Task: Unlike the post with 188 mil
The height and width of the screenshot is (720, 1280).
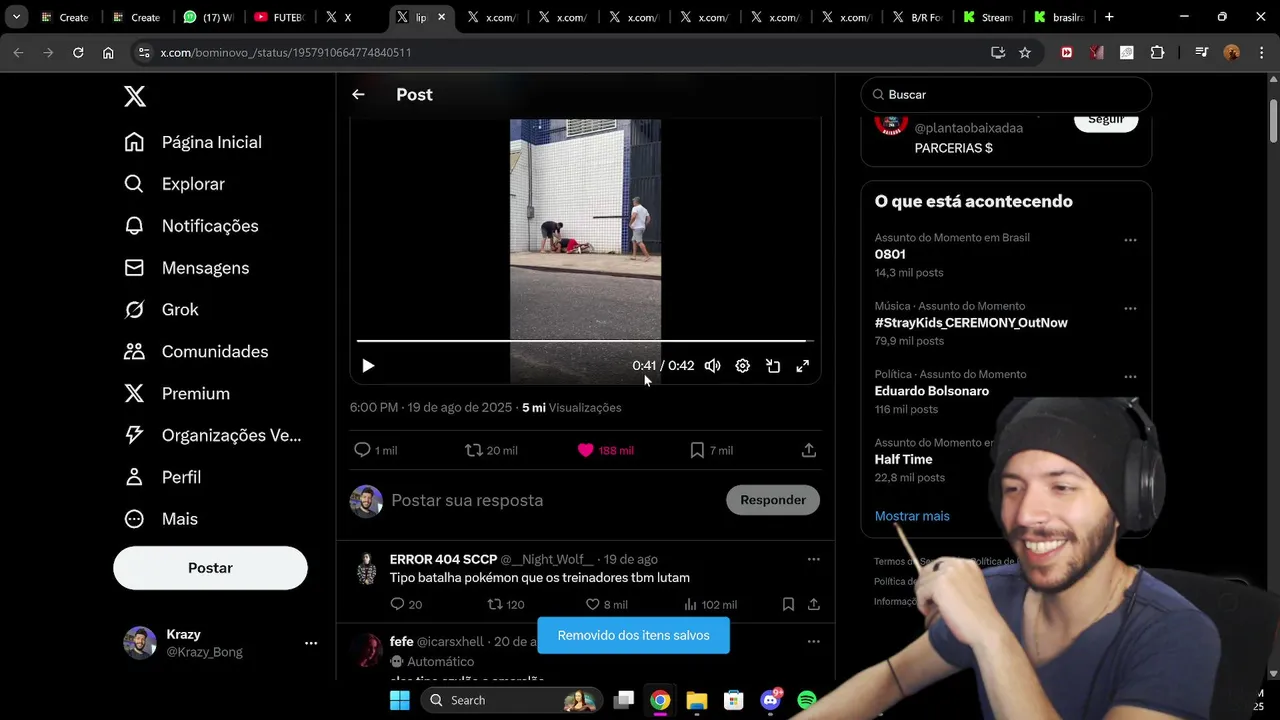Action: pos(605,451)
